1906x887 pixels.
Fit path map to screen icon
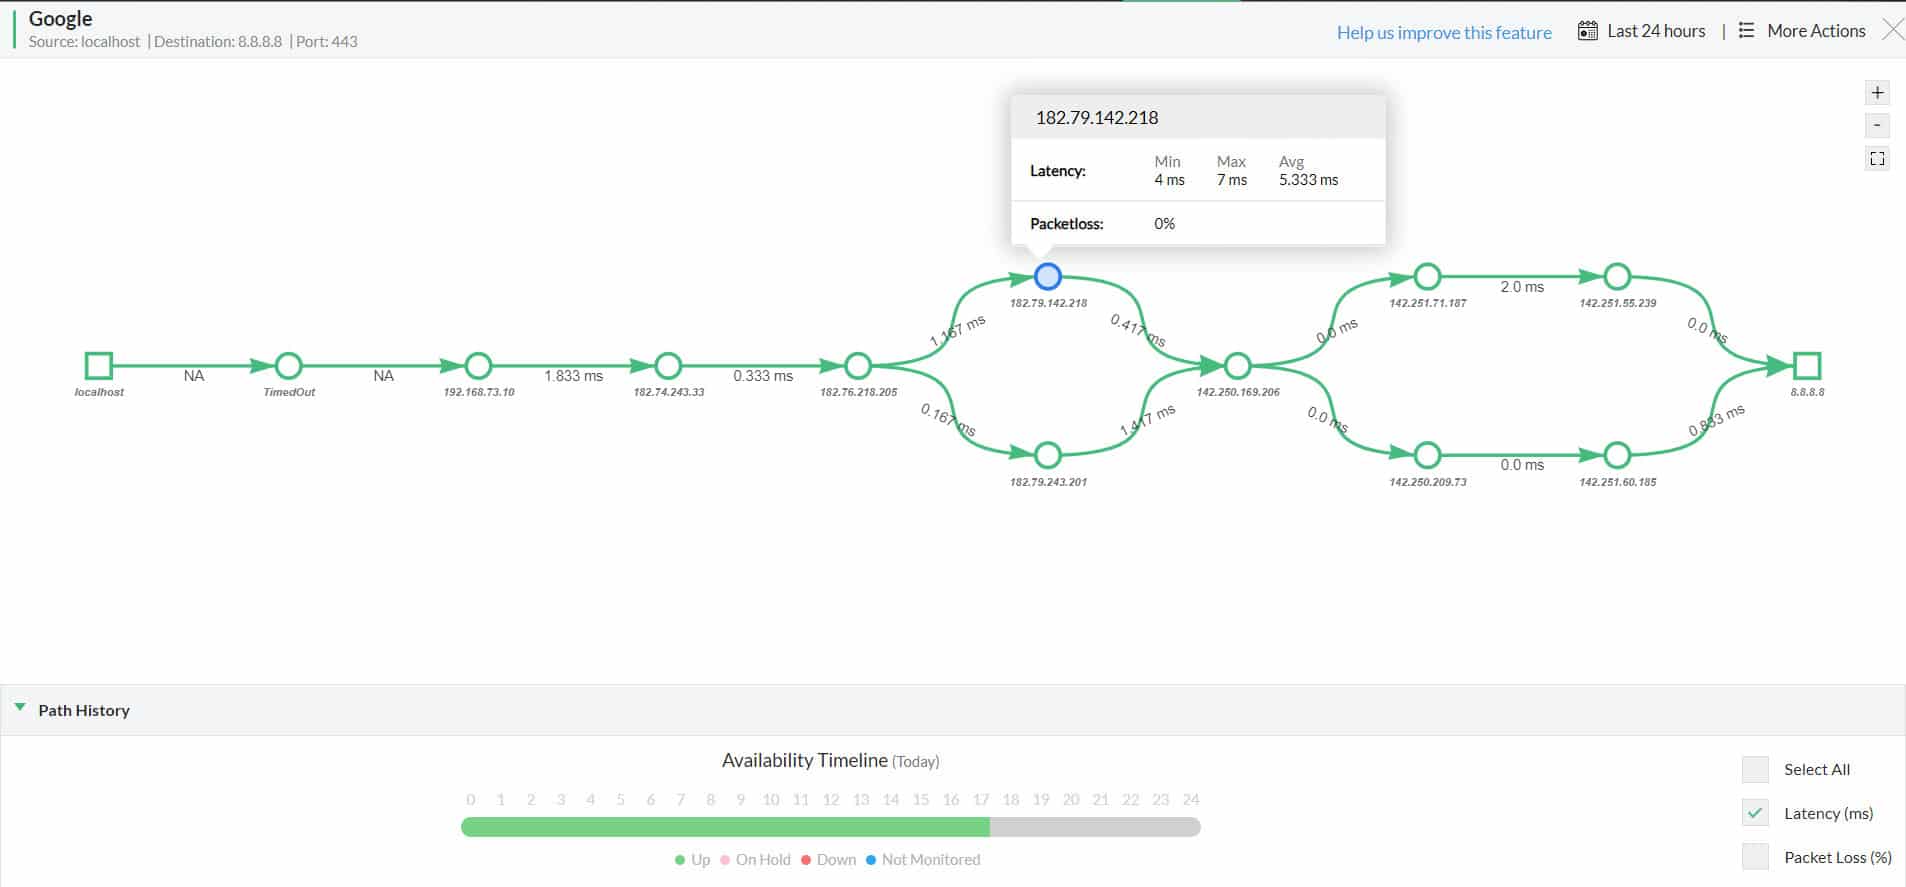pos(1877,159)
